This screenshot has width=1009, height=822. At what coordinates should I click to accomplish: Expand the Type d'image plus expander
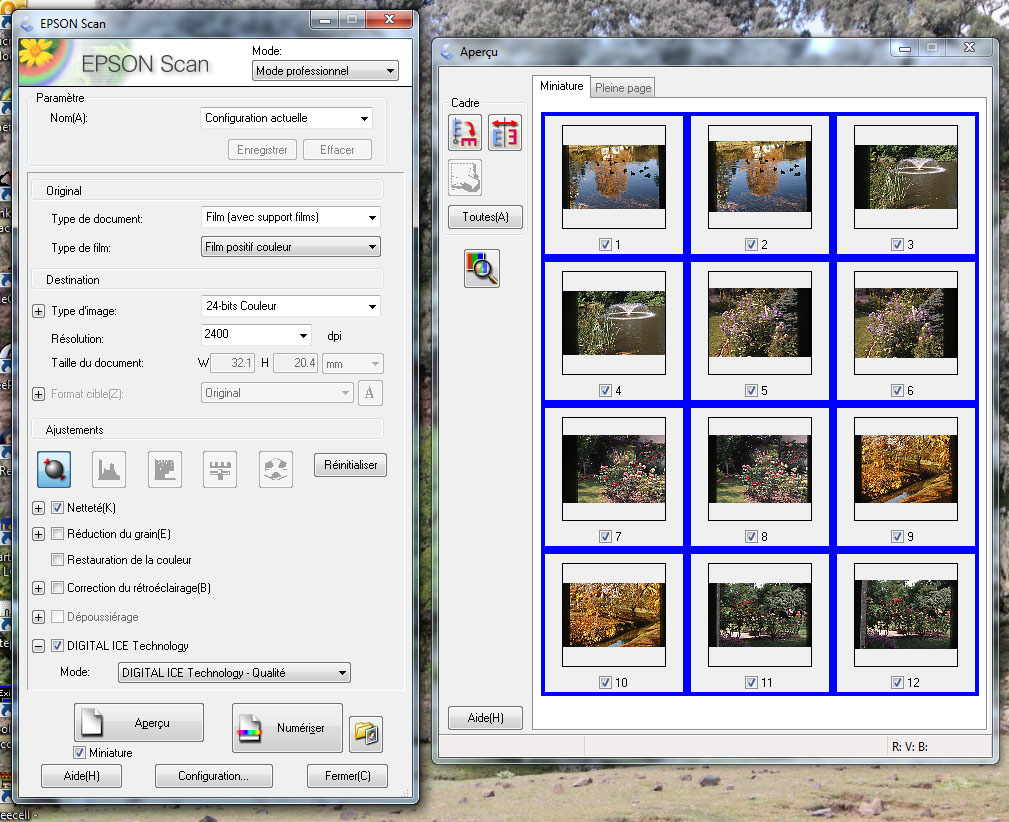[39, 311]
